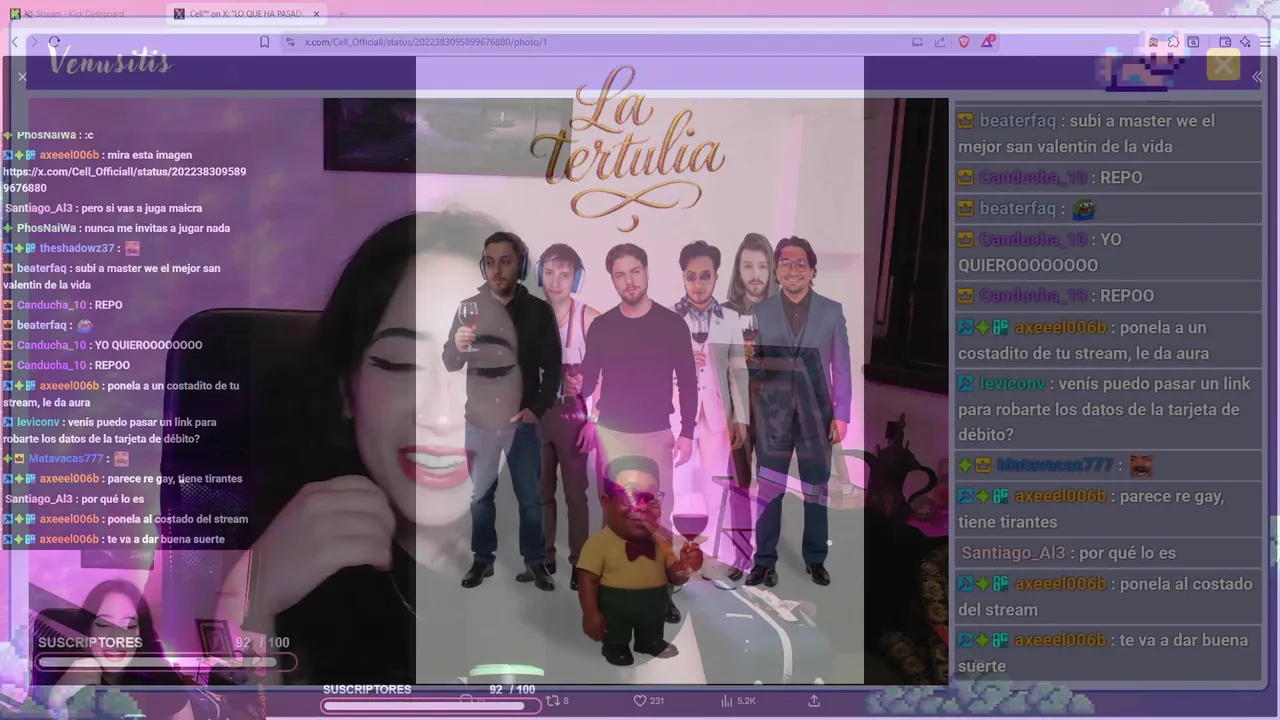This screenshot has width=1280, height=720.
Task: Click message 'YO QUIEROOOOOOOO' in right chat
Action: pos(1040,252)
